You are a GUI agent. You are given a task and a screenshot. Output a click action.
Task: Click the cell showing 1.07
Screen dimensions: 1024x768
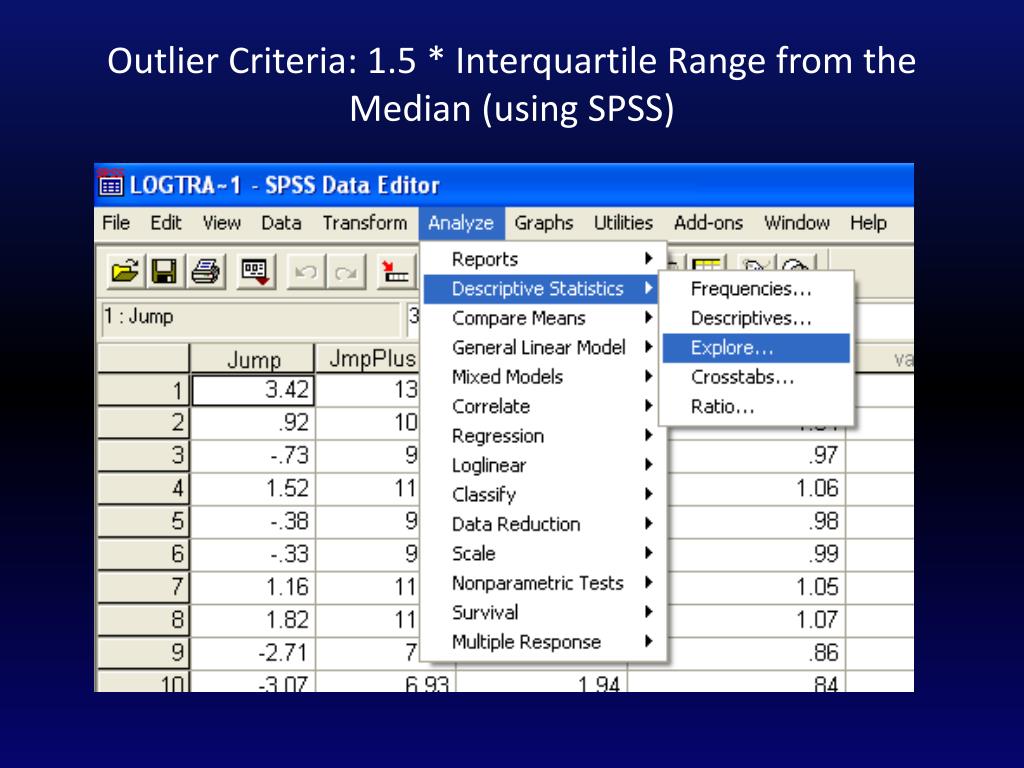(x=756, y=620)
